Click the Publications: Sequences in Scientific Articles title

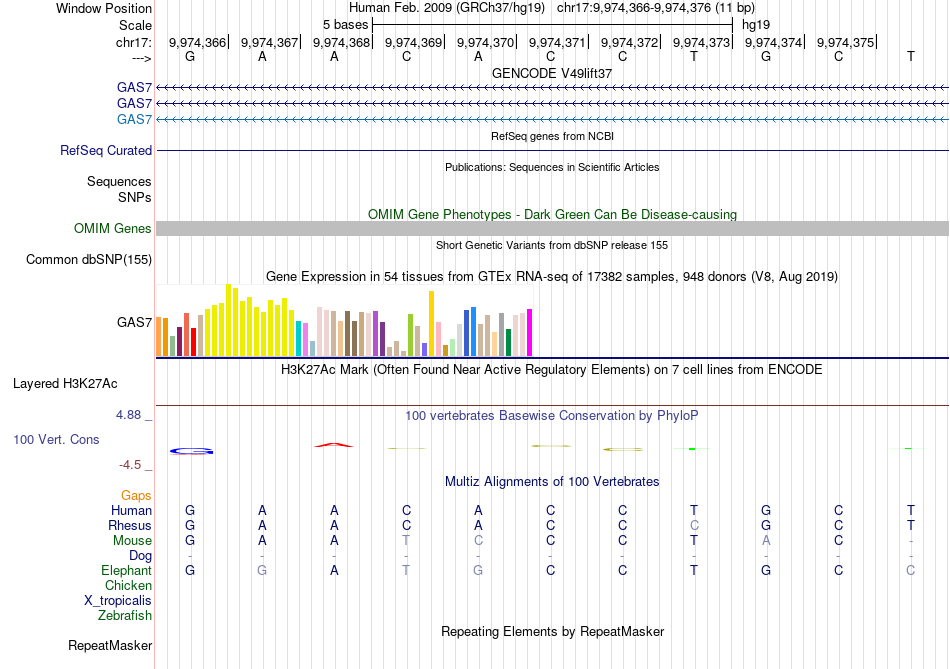point(552,167)
